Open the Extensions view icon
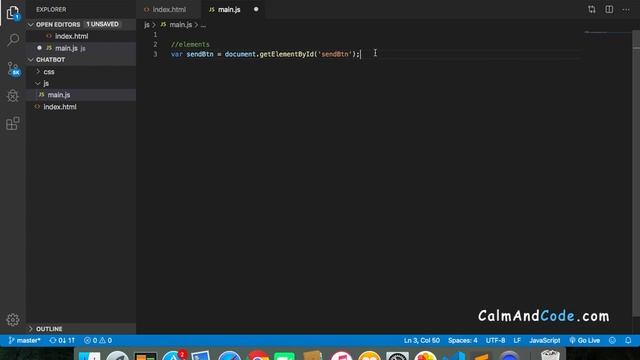640x360 pixels. (13, 123)
